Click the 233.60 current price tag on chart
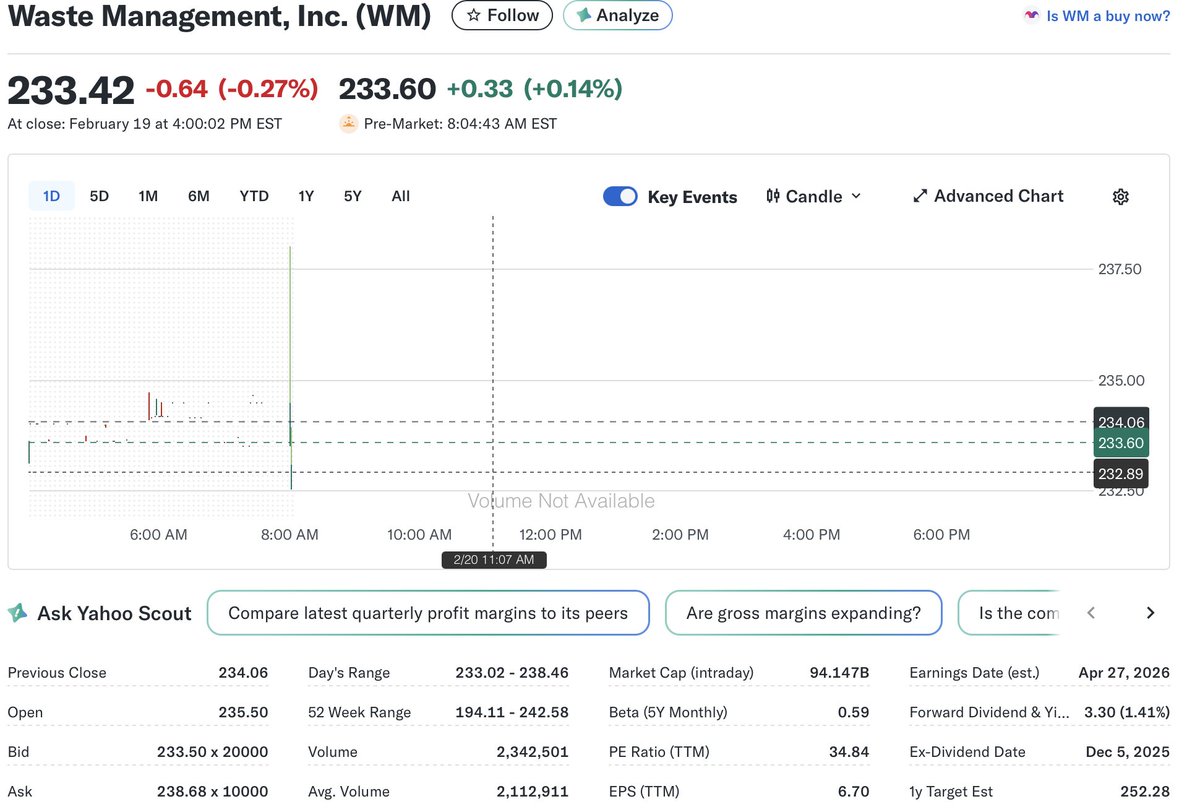1200x812 pixels. 1121,443
